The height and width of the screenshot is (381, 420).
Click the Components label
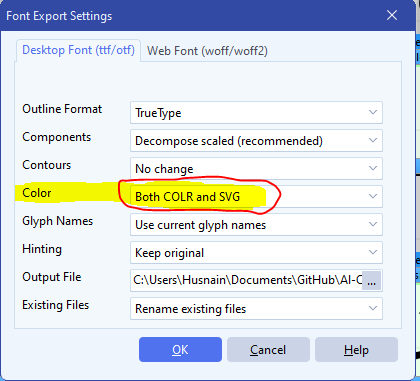(x=57, y=137)
